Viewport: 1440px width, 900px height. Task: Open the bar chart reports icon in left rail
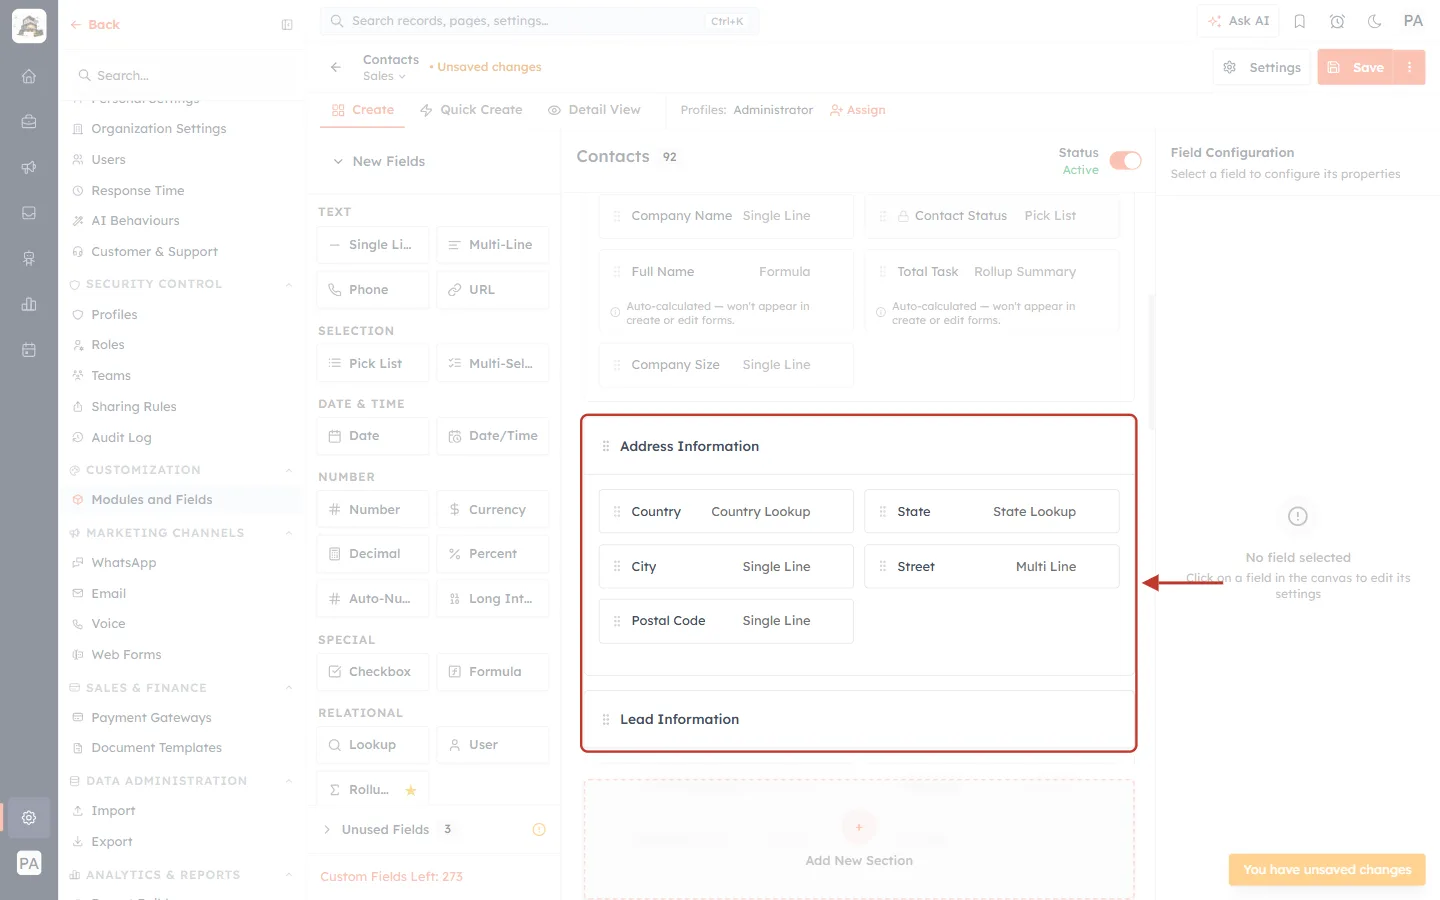point(29,304)
